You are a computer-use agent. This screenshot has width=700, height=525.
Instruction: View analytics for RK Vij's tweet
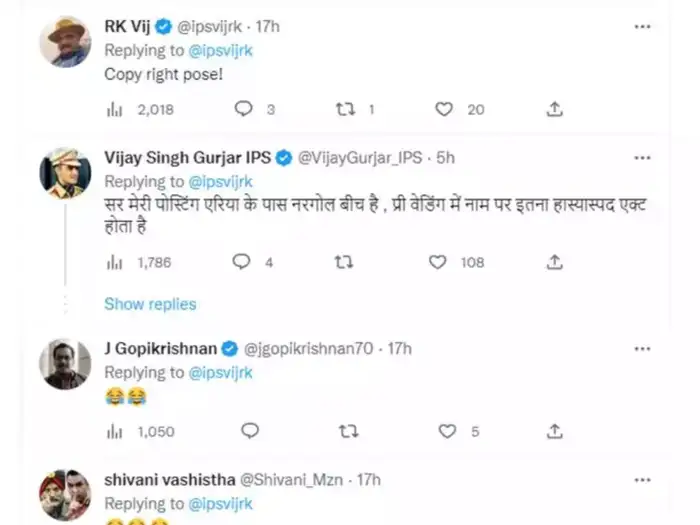pos(112,110)
